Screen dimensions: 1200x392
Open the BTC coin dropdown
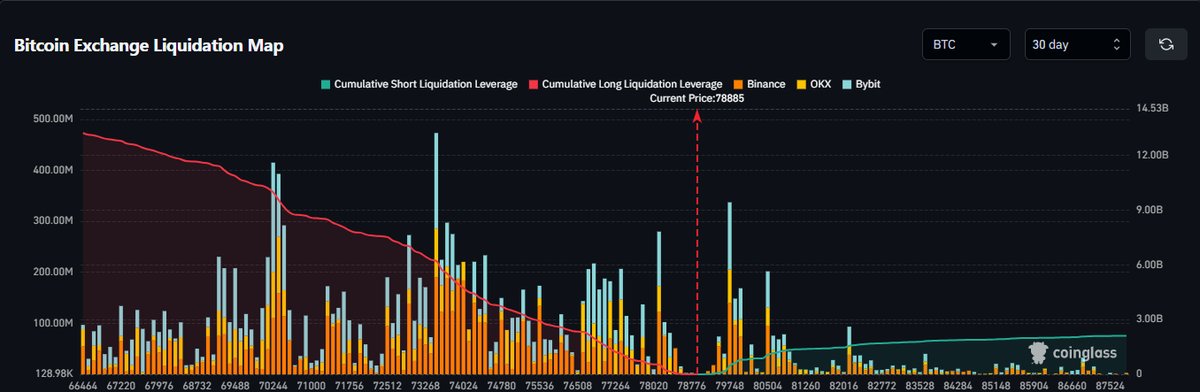[966, 44]
